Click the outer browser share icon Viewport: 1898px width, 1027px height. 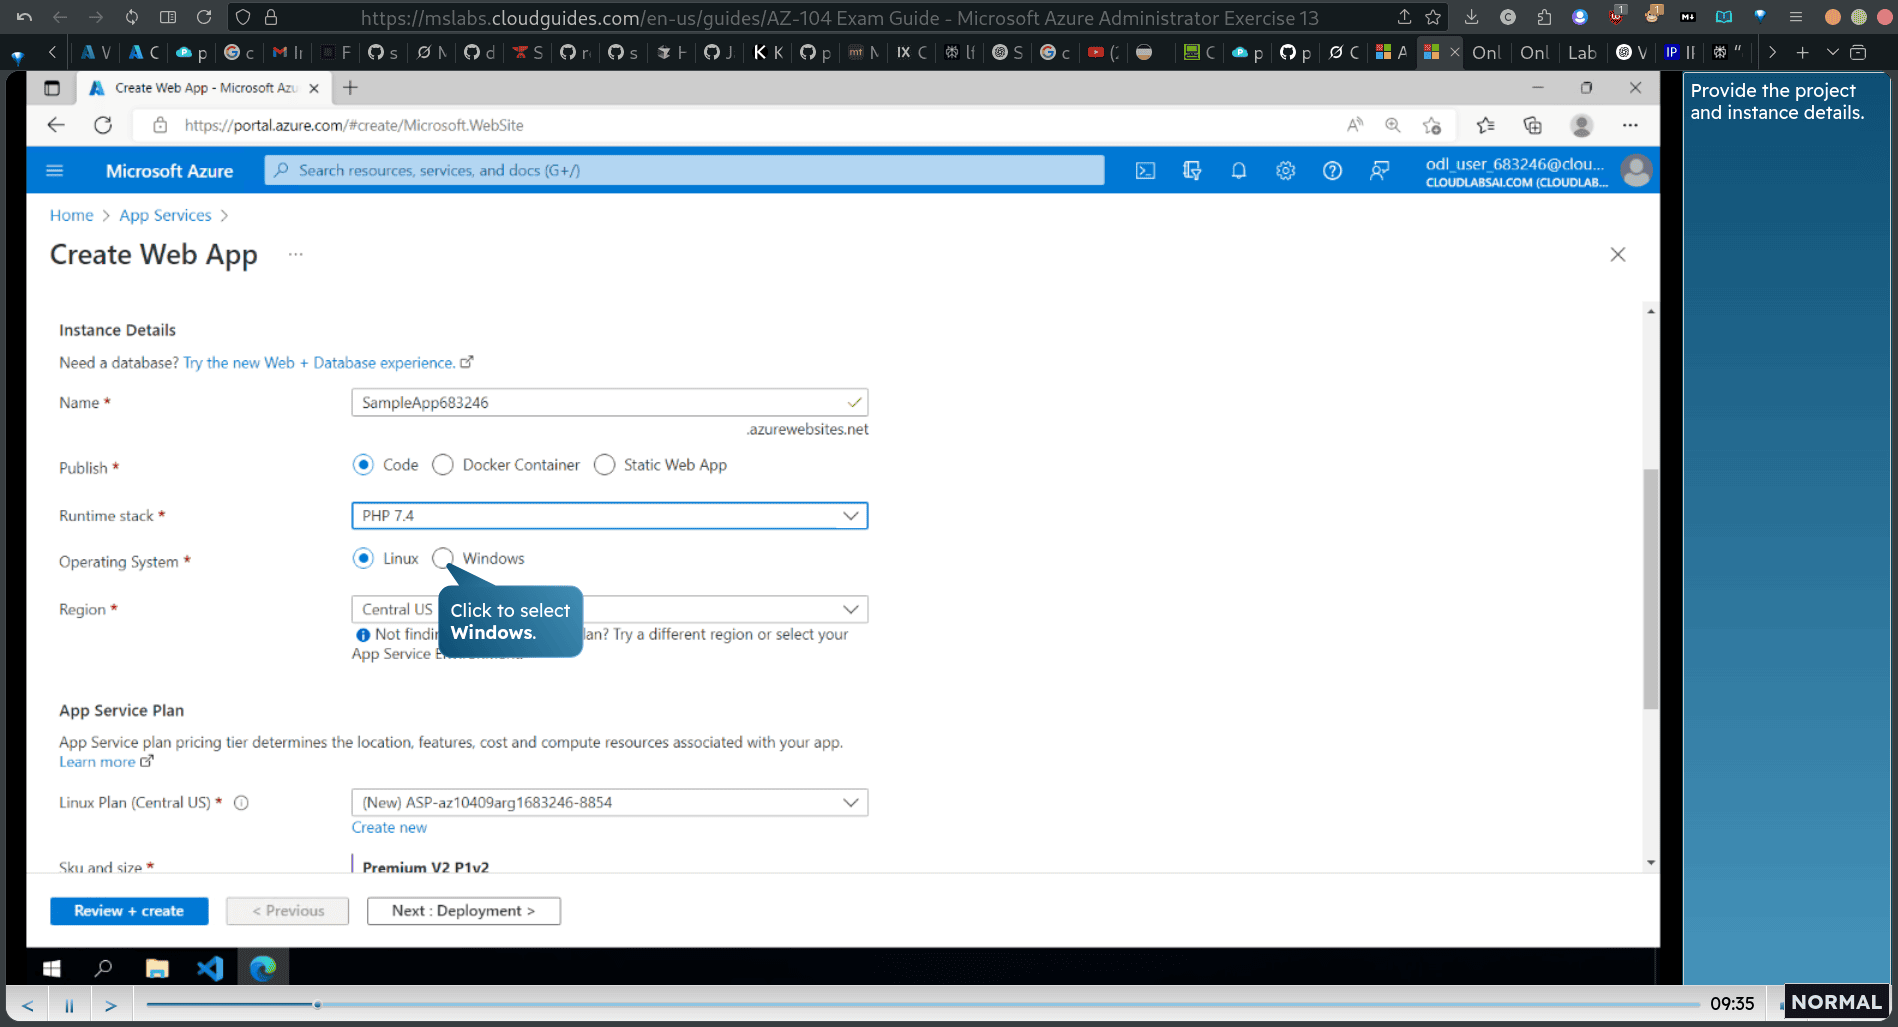(1404, 17)
